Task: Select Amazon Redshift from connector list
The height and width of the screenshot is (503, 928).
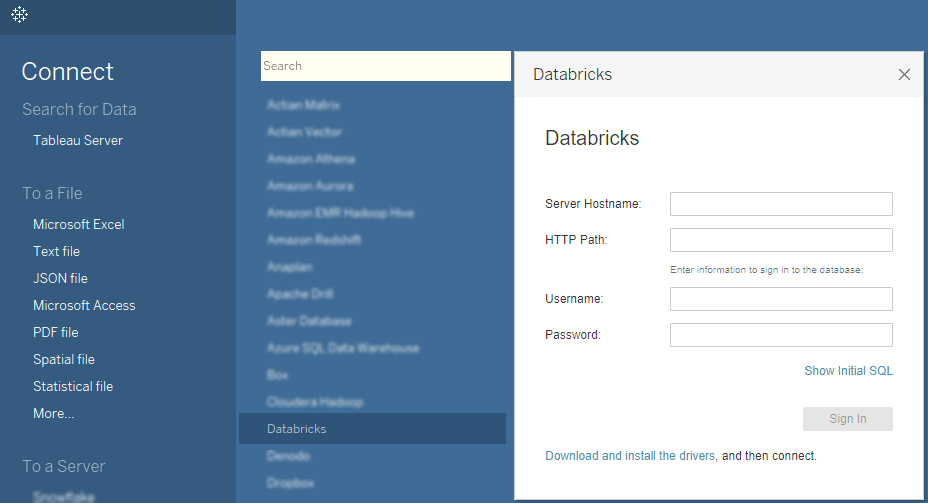Action: click(x=314, y=240)
